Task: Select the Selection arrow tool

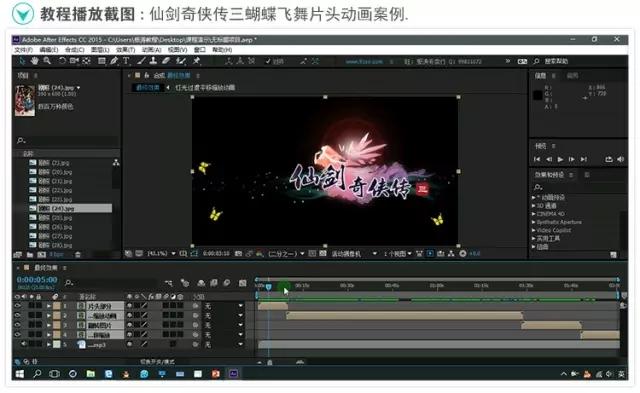Action: 22,61
